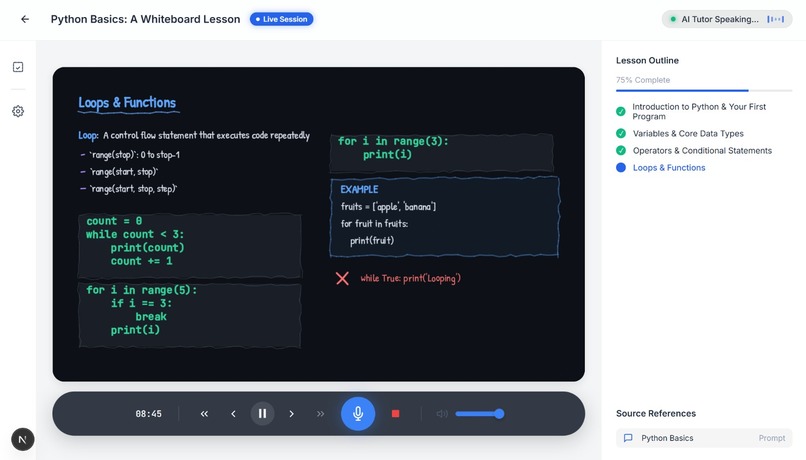Click the Lesson Outline heading

647,60
